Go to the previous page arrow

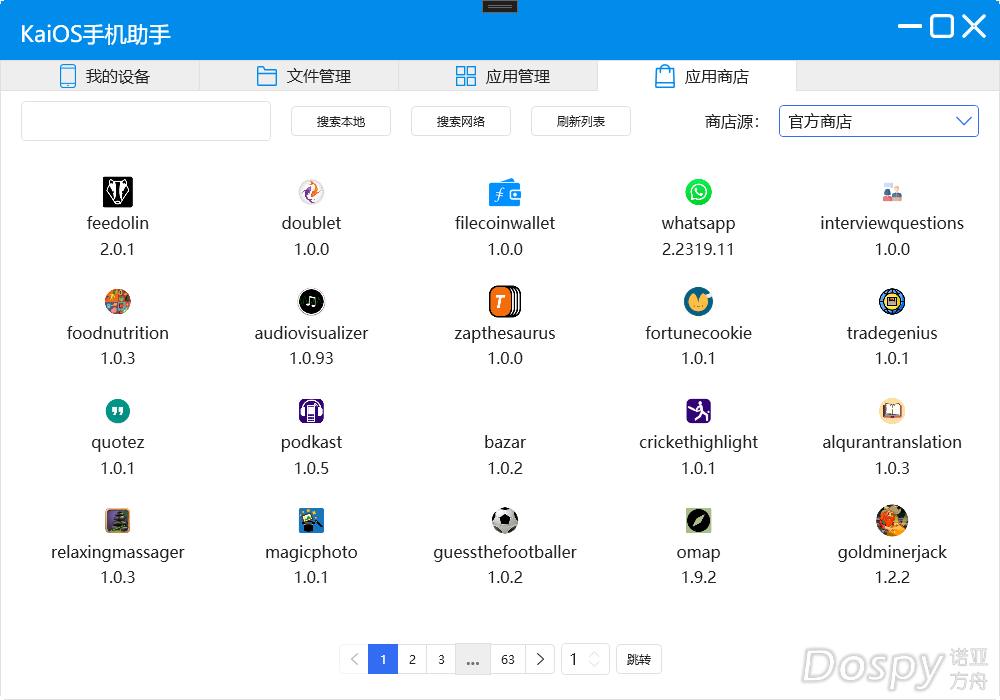point(354,659)
